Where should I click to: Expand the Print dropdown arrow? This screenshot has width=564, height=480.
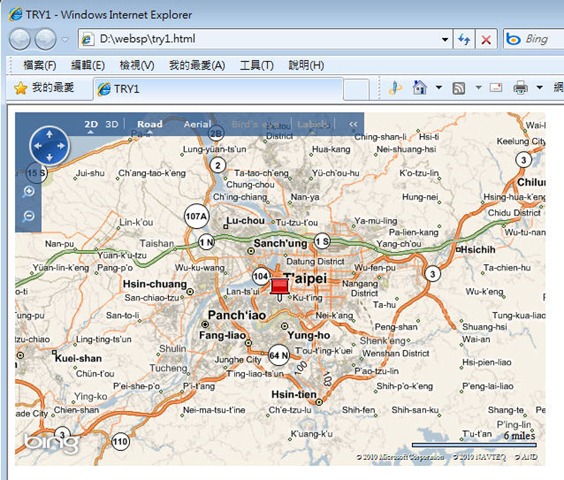coord(540,87)
